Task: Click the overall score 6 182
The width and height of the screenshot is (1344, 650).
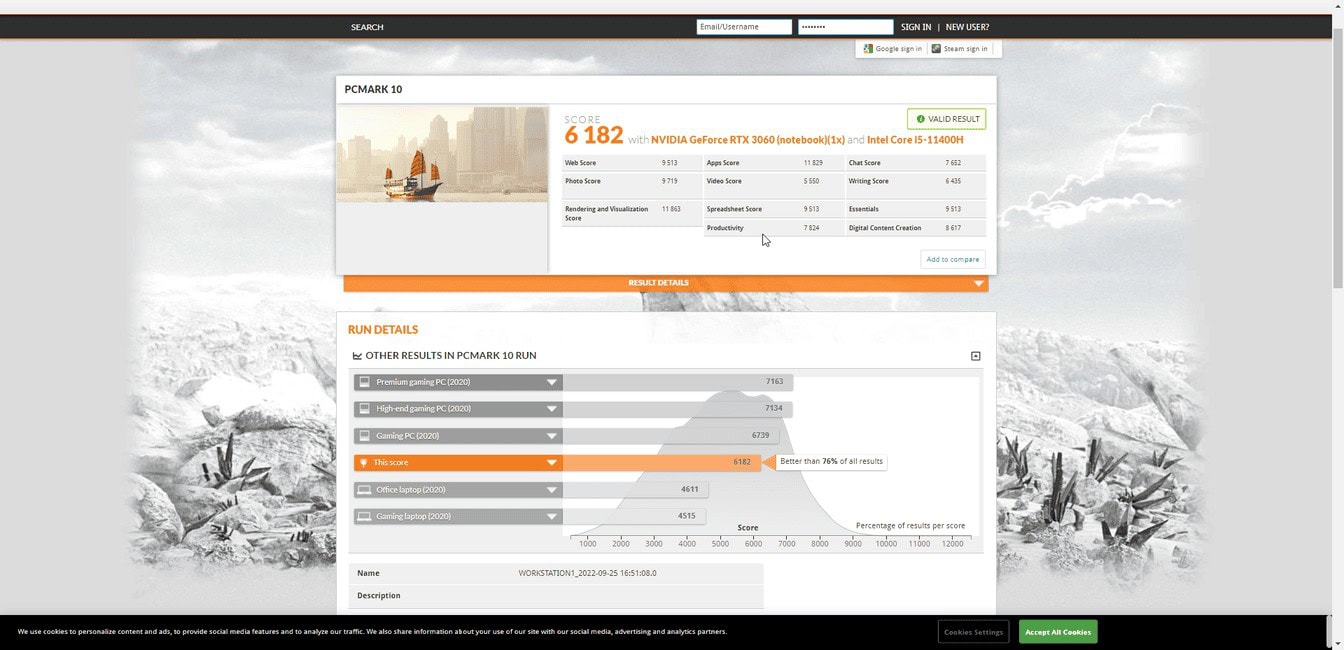Action: [594, 136]
